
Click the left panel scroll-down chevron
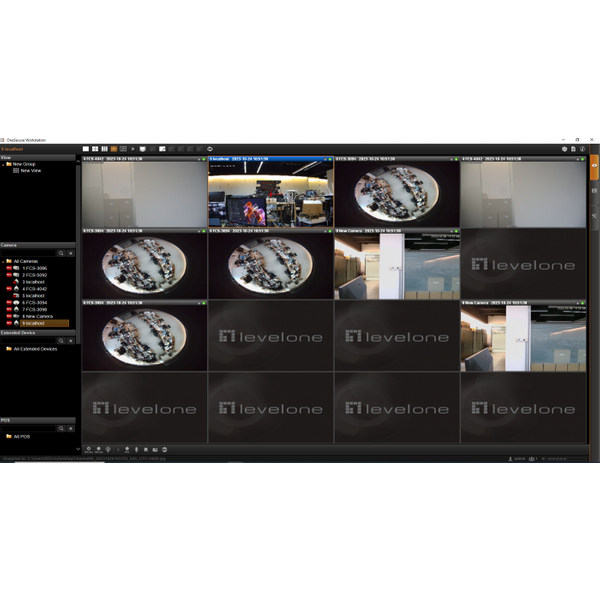(78, 449)
